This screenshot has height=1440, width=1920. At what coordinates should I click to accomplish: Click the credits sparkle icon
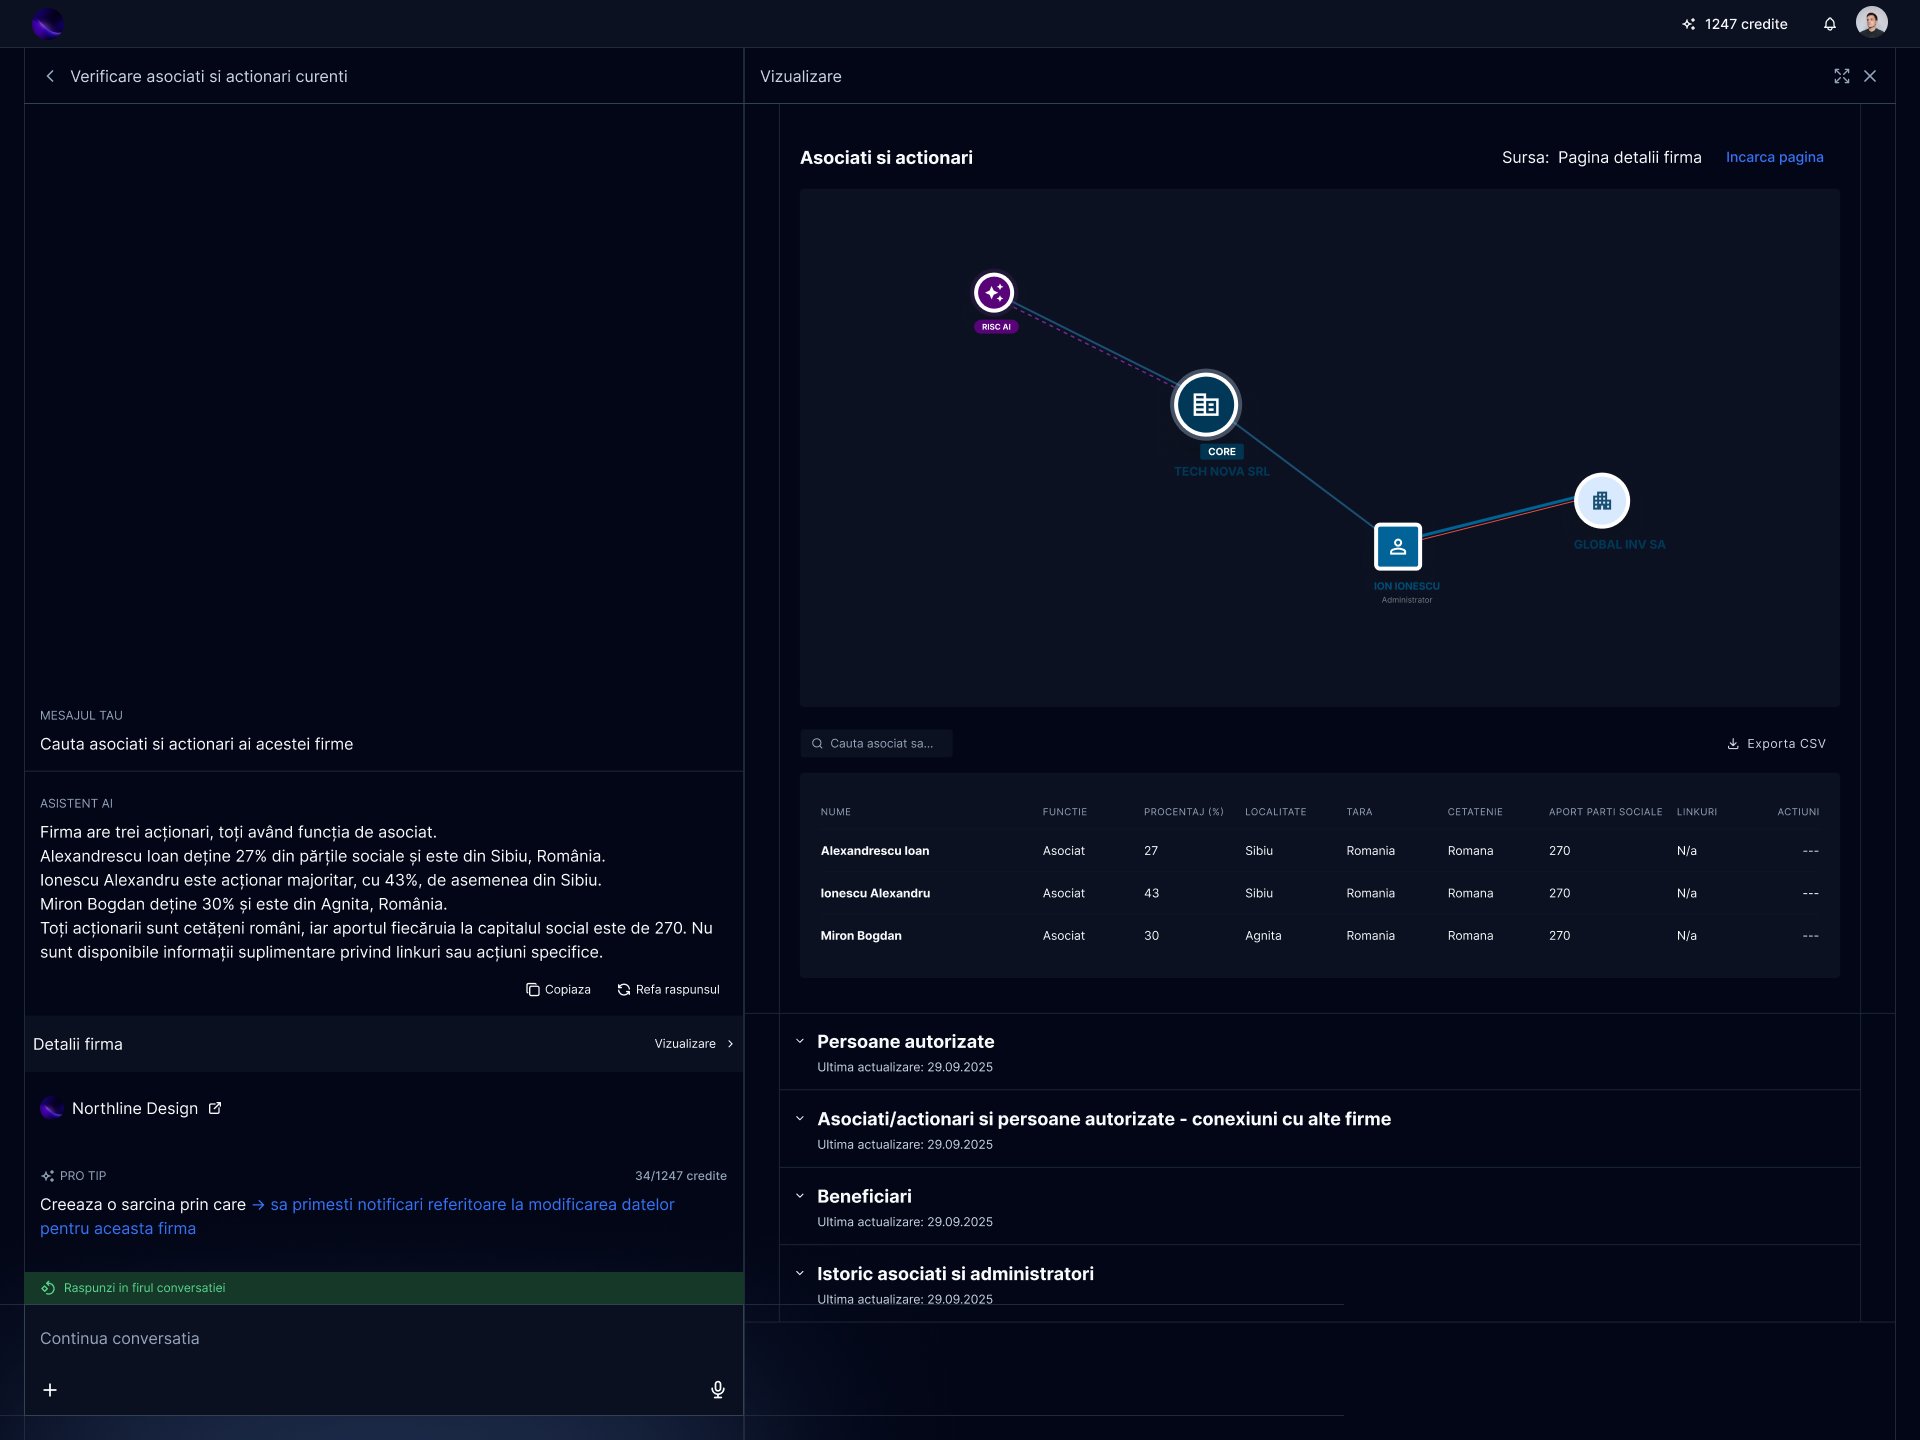pos(1688,24)
